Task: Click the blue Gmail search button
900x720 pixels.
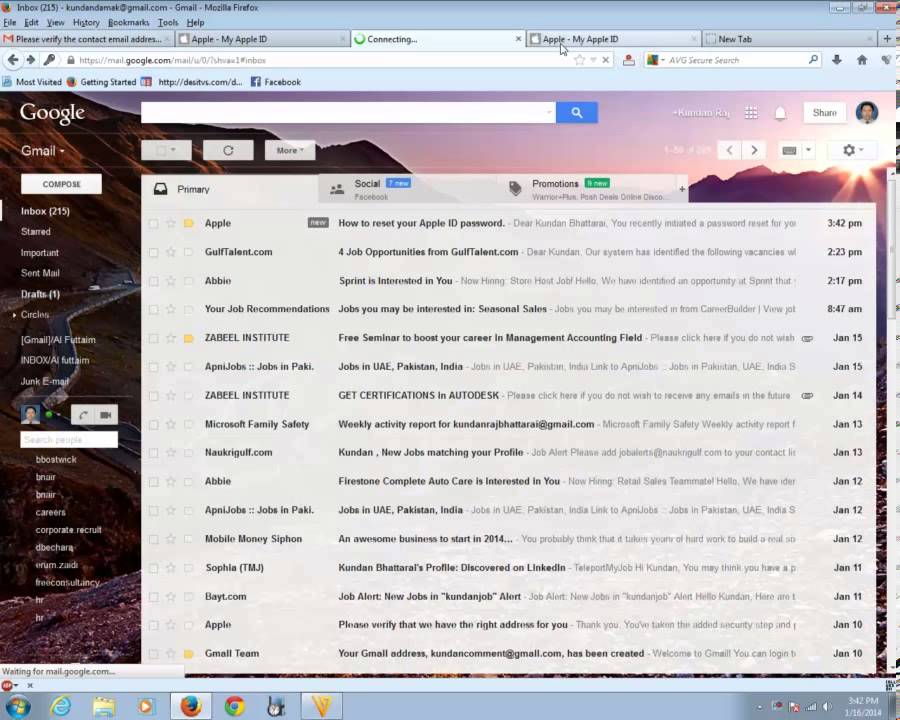Action: [577, 113]
